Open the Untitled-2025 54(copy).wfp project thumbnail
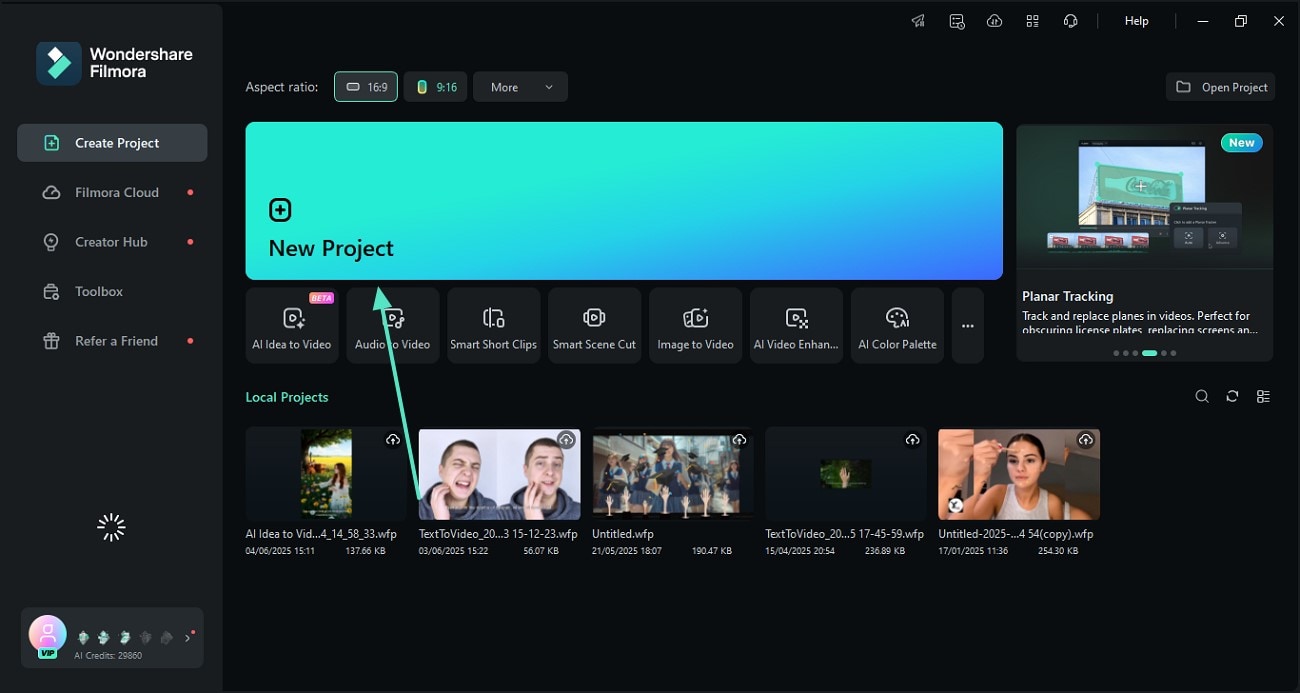Screen dimensions: 1300x693 click(x=1019, y=474)
